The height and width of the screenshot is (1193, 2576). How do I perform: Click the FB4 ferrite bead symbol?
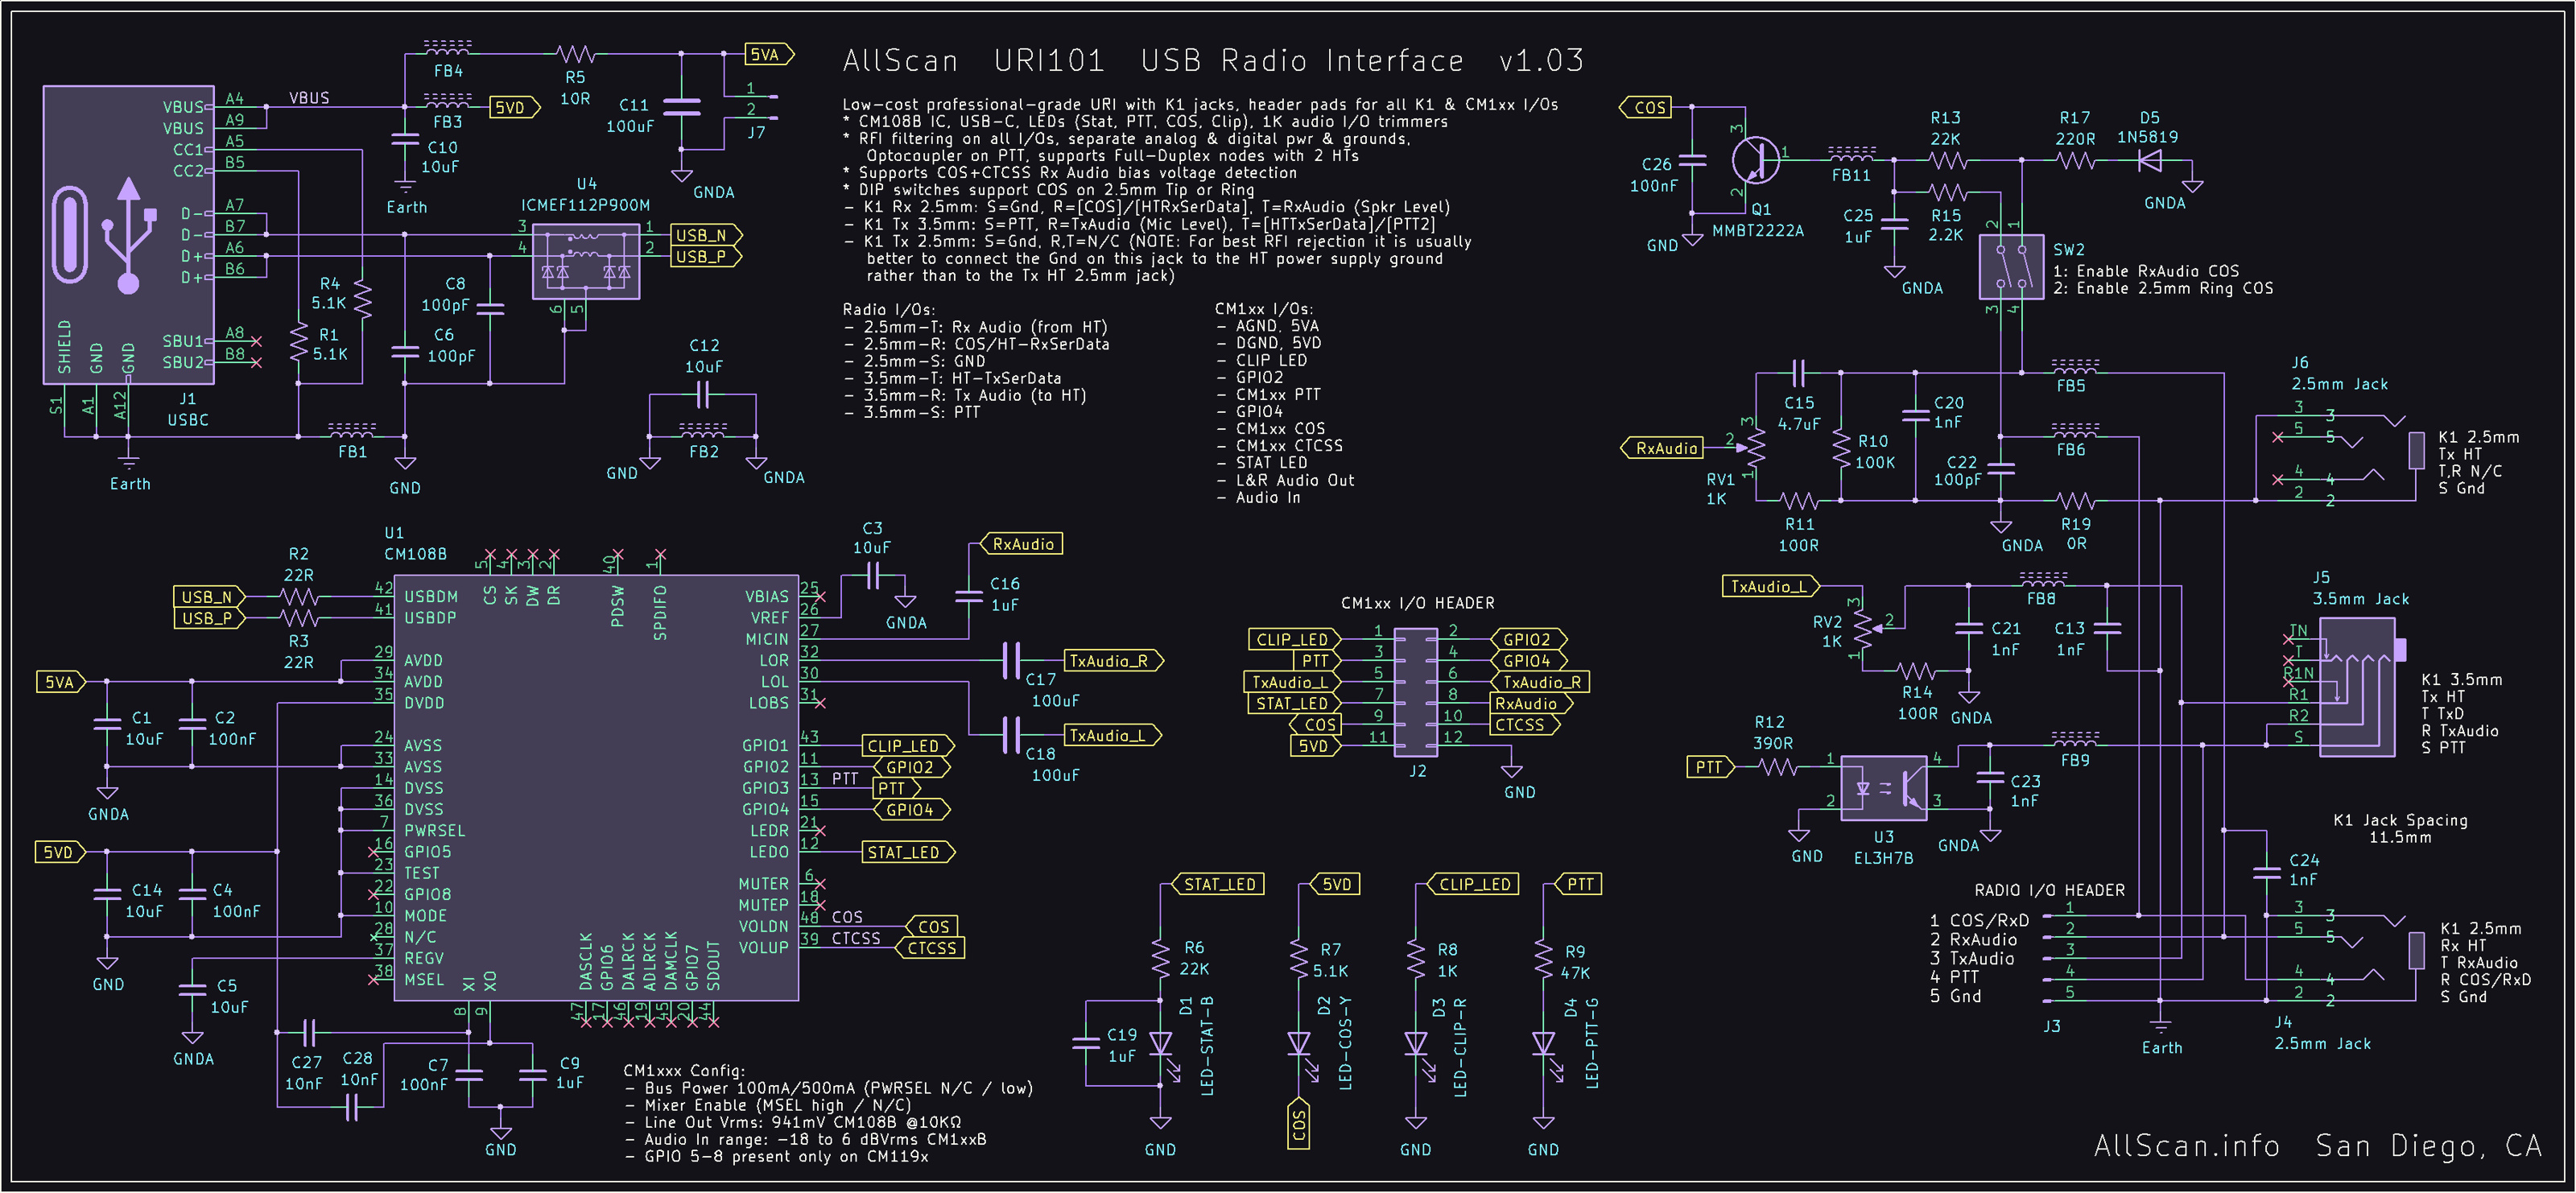click(447, 49)
